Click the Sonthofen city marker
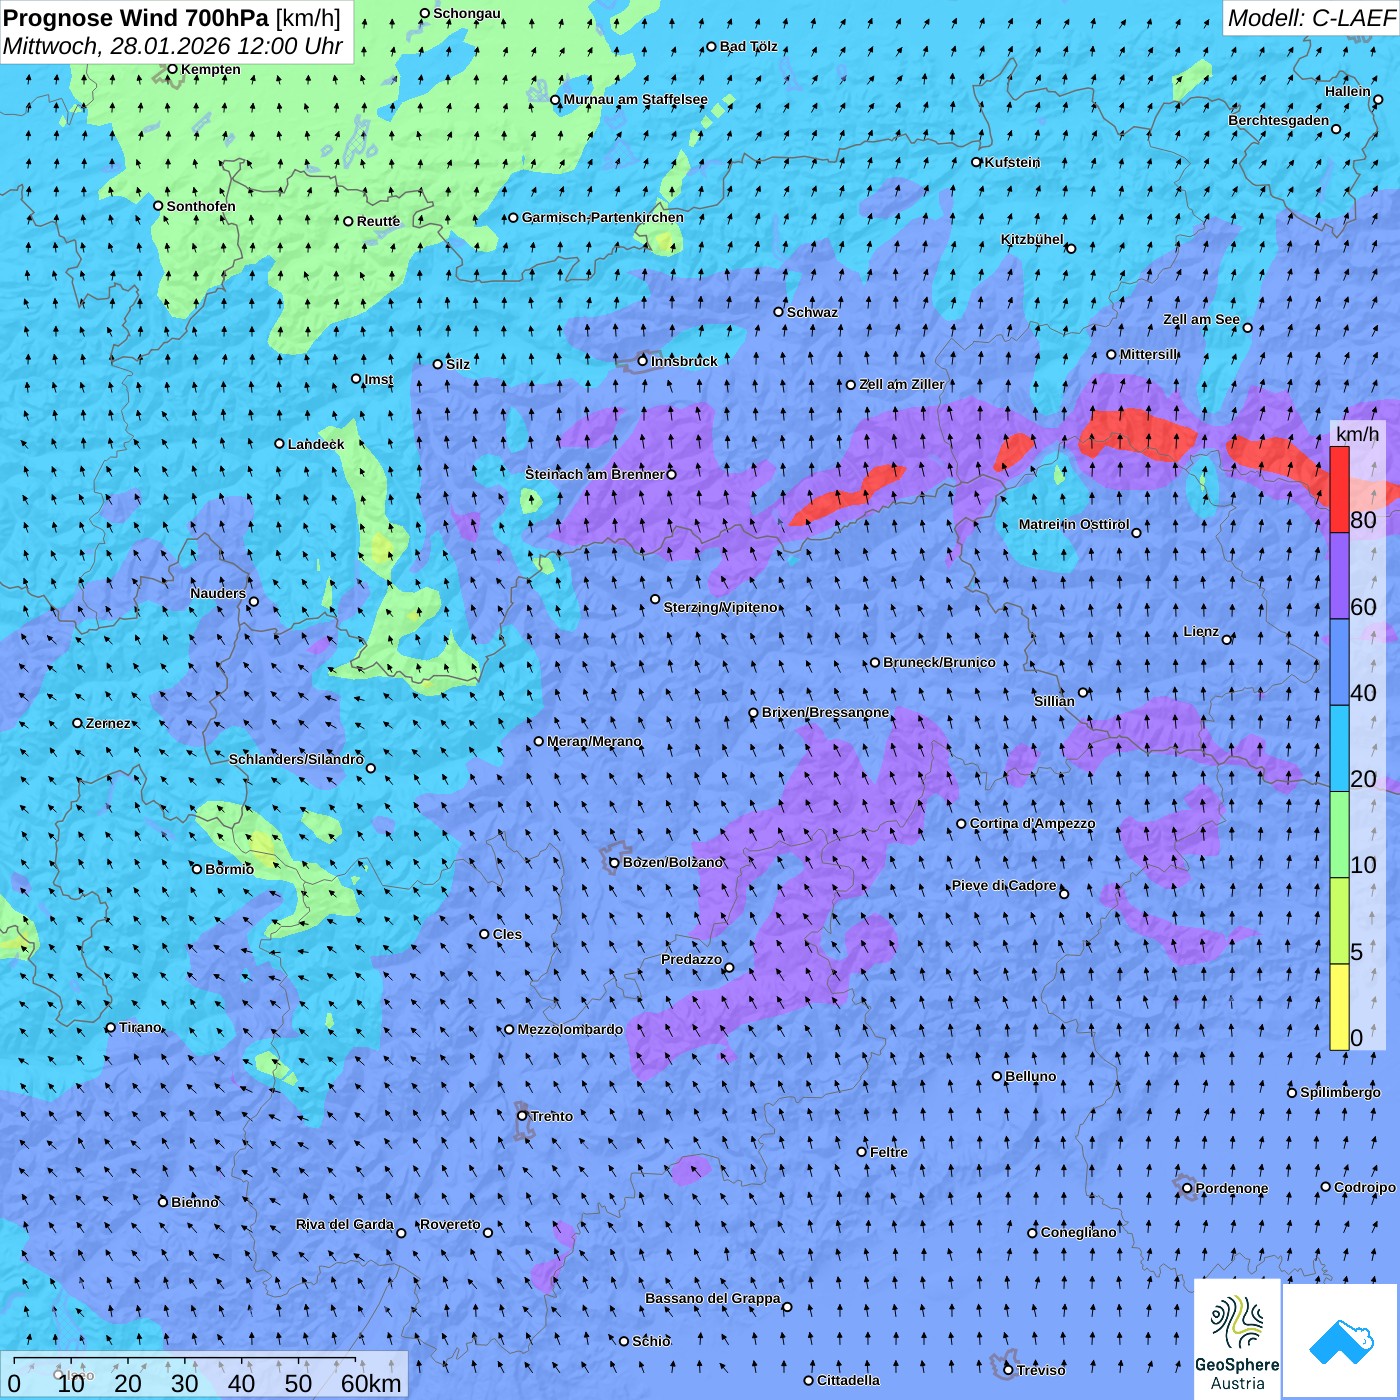Screen dimensions: 1400x1400 pos(158,206)
